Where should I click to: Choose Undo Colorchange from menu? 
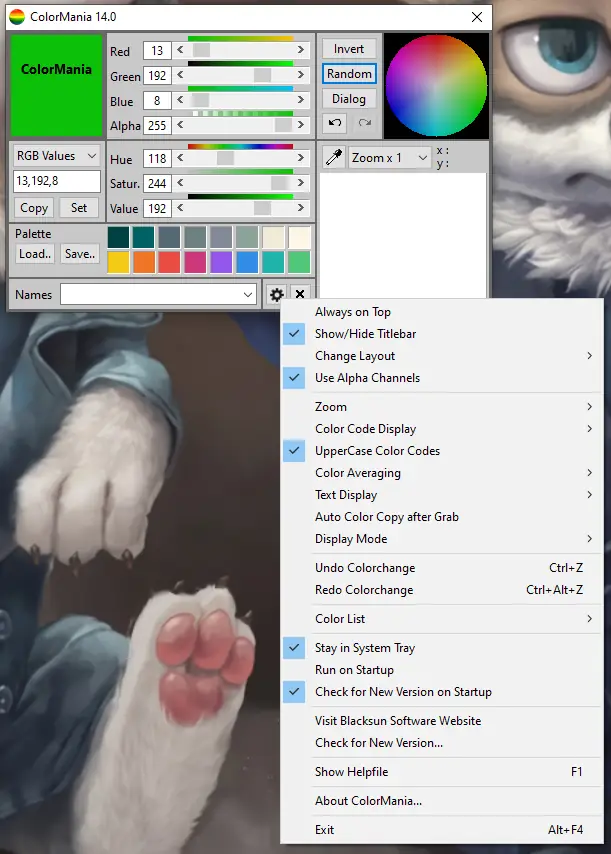pos(442,568)
